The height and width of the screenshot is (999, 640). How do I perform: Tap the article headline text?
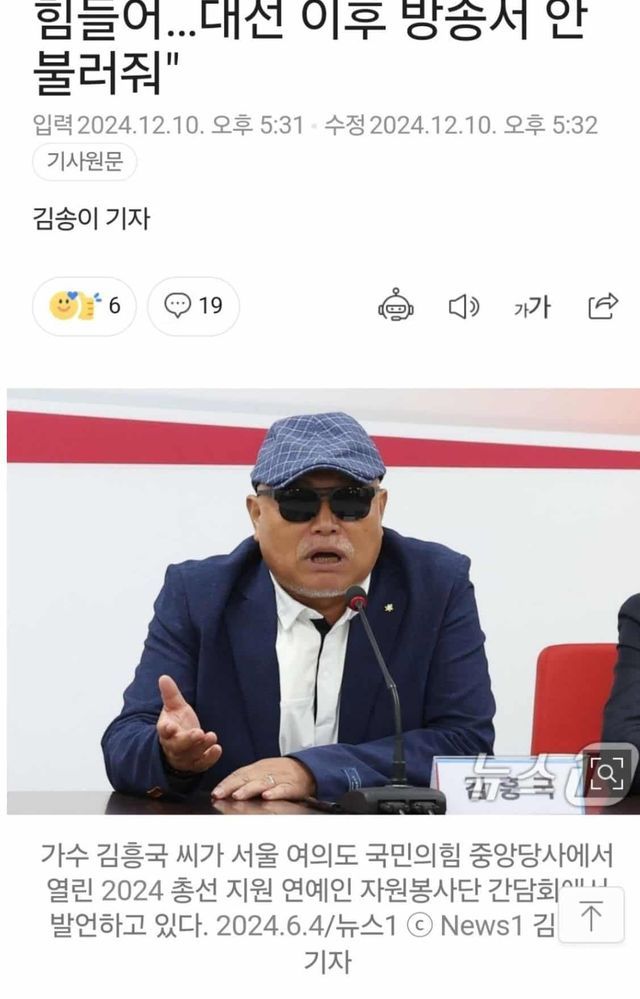pyautogui.click(x=309, y=48)
